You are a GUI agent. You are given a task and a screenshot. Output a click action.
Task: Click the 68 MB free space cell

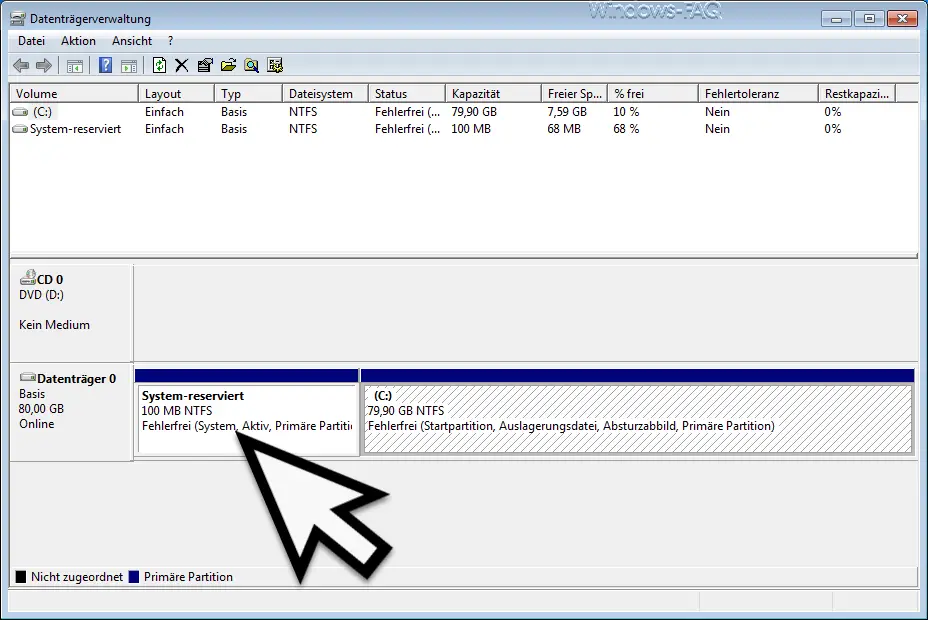tap(563, 129)
